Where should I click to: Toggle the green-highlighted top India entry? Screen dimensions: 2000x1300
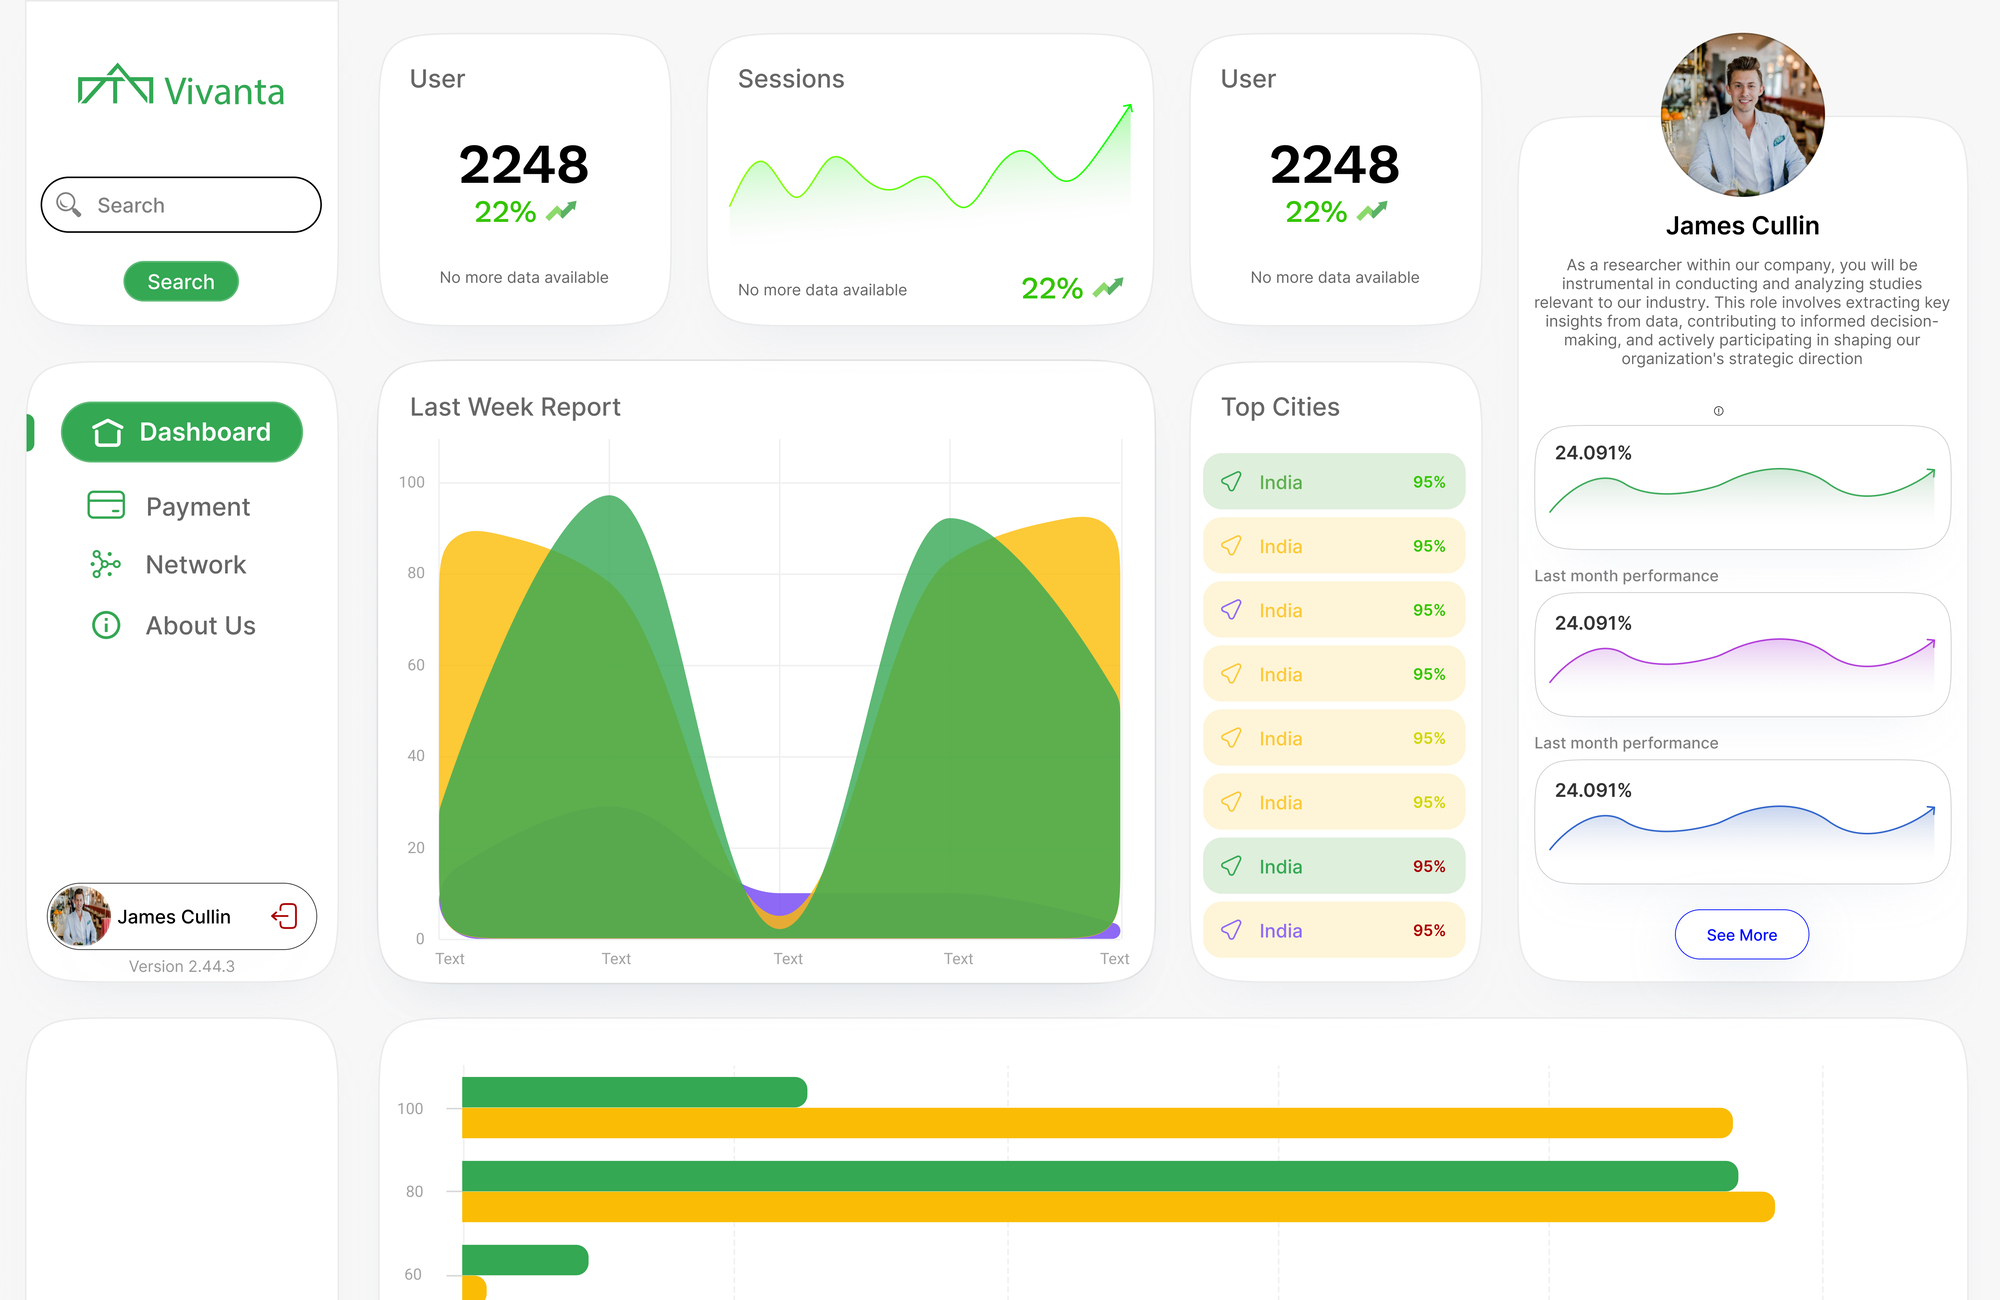tap(1333, 481)
